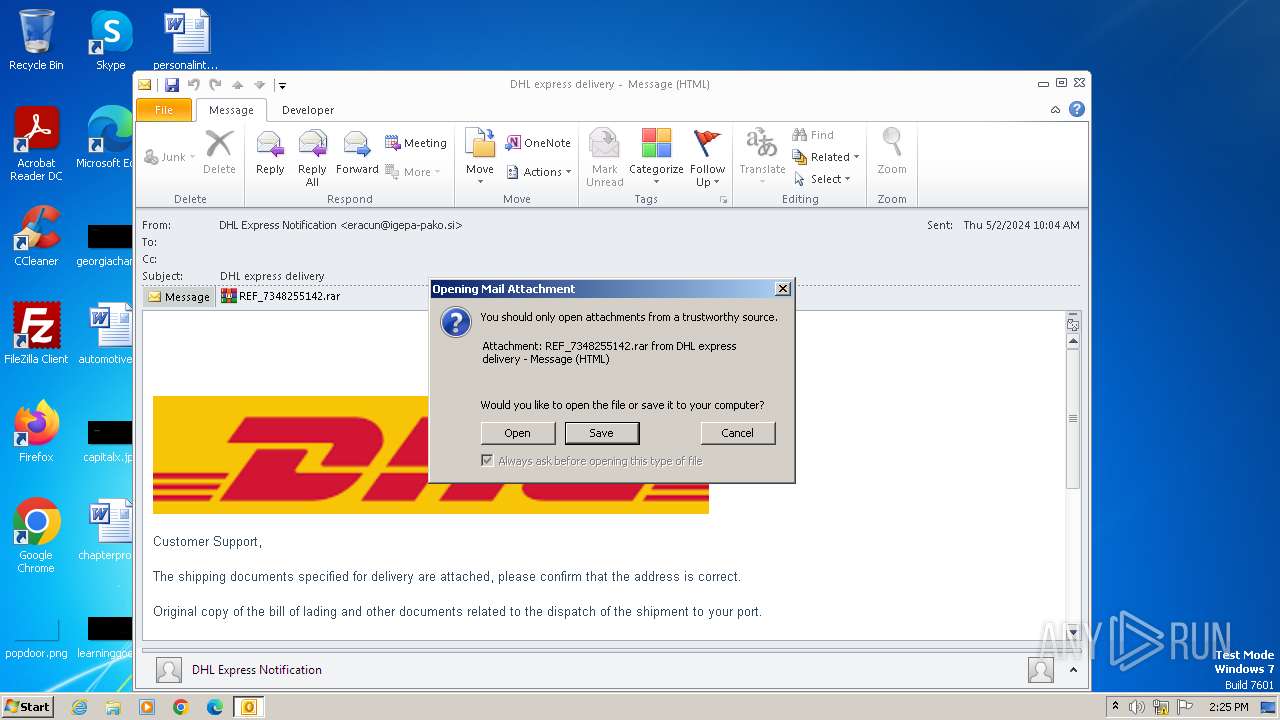The height and width of the screenshot is (720, 1280).
Task: Save message via Quick Access Toolbar
Action: 172,85
